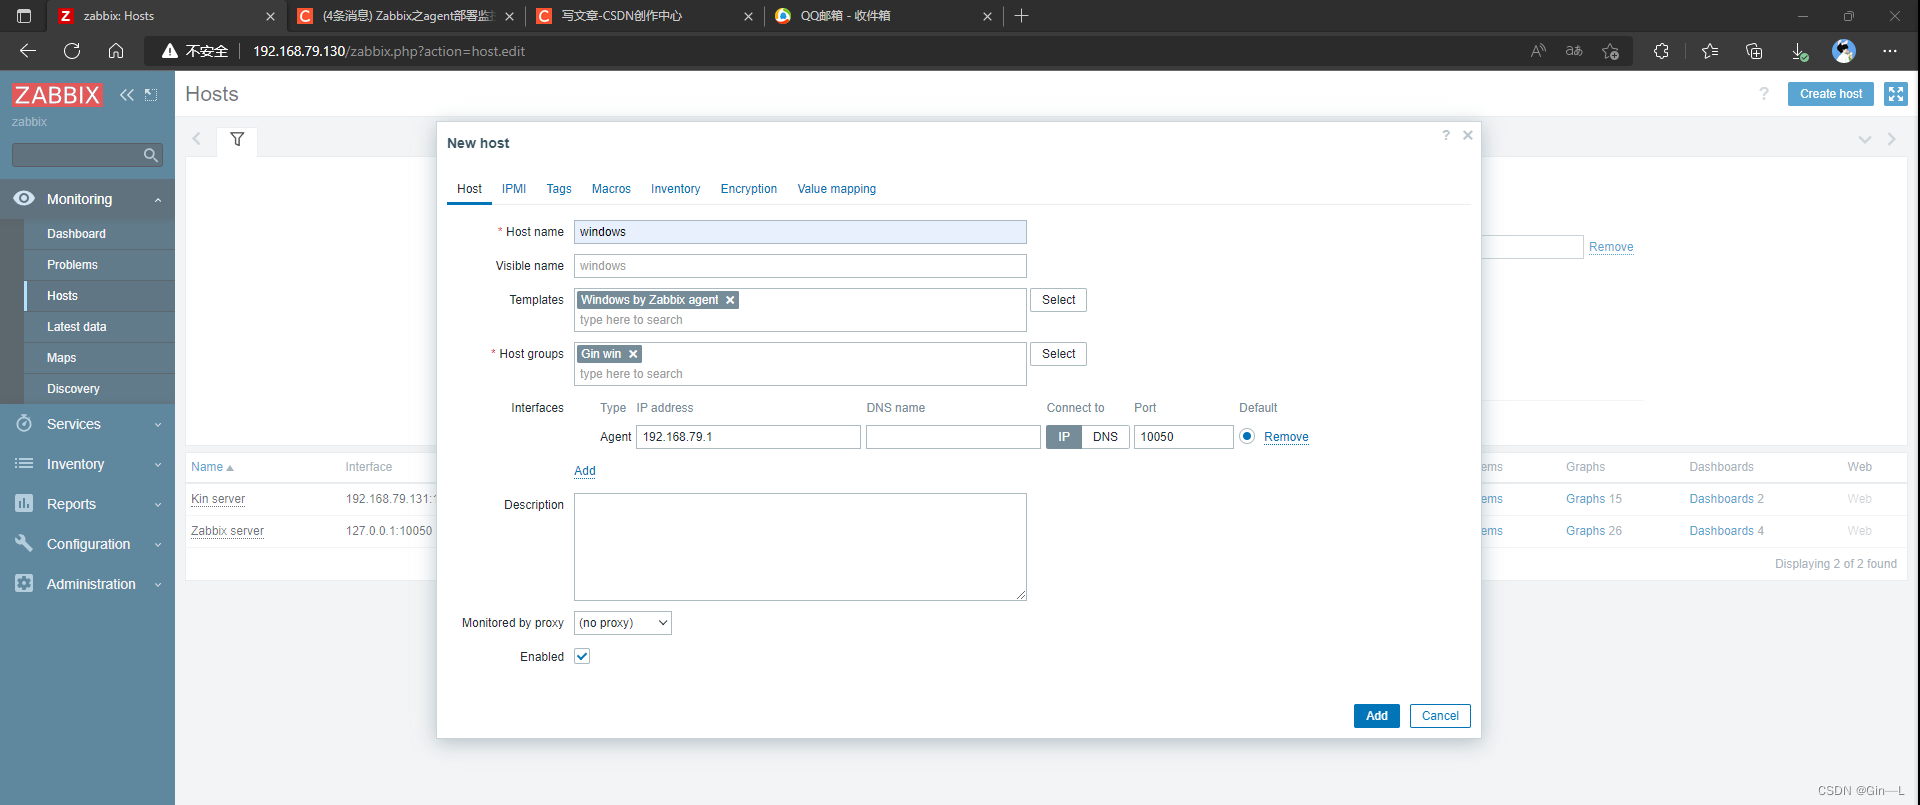Toggle the Enabled checkbox
This screenshot has width=1920, height=805.
tap(582, 657)
